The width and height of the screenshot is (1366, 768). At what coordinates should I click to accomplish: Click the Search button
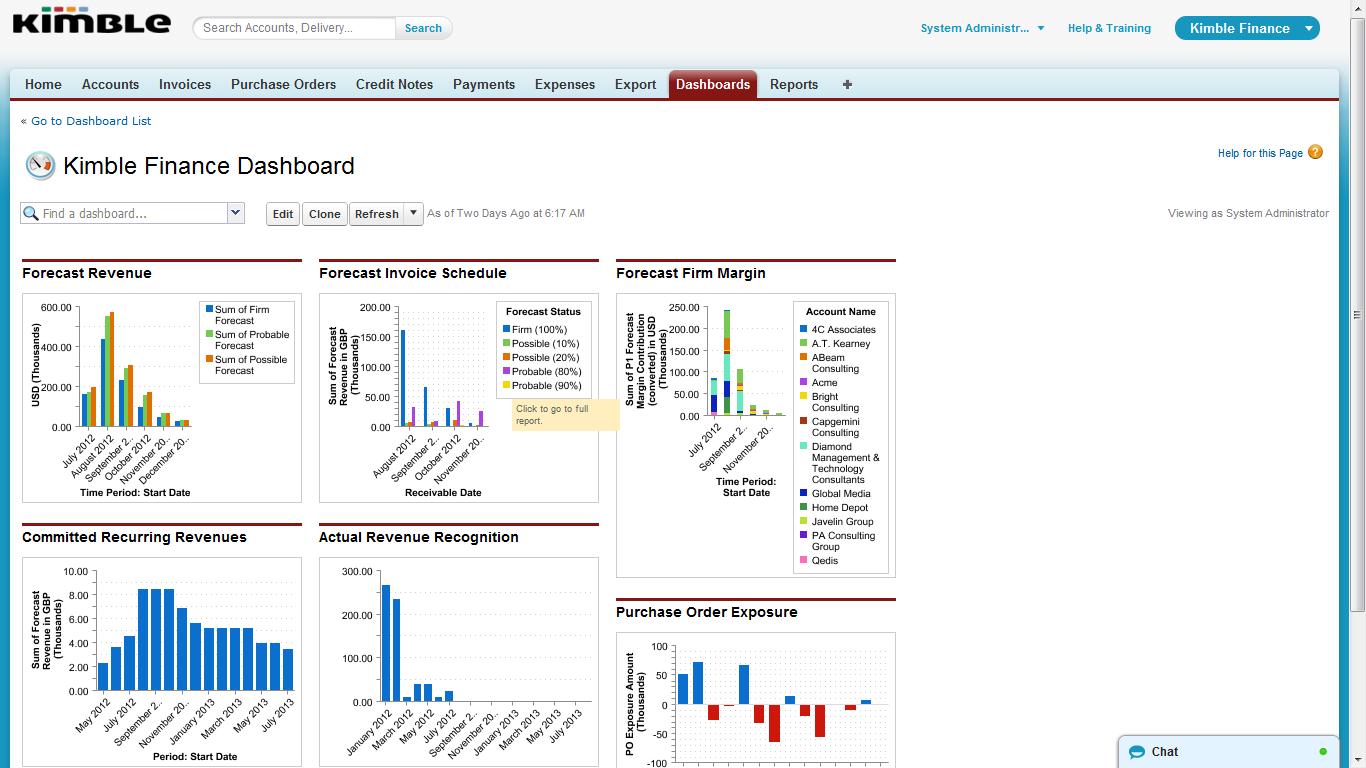coord(423,28)
